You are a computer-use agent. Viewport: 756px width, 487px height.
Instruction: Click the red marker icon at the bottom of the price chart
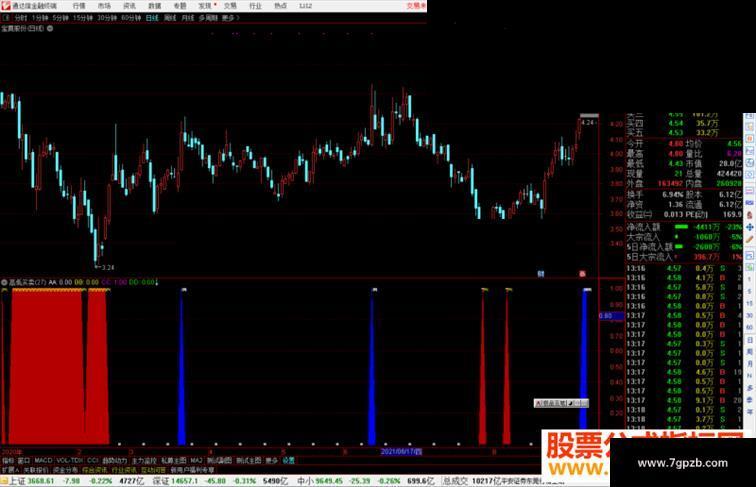click(582, 274)
